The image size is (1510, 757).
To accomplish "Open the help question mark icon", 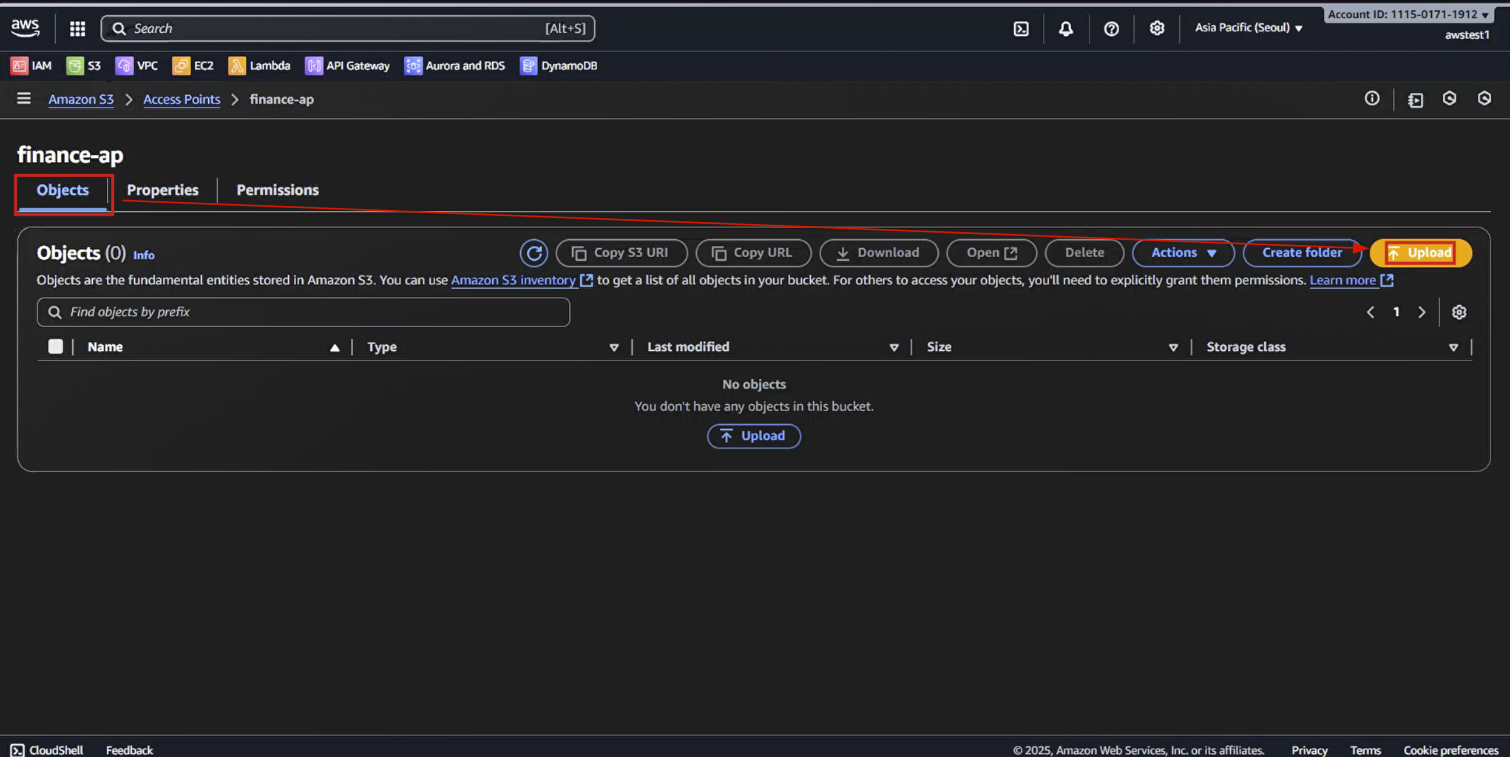I will tap(1111, 29).
